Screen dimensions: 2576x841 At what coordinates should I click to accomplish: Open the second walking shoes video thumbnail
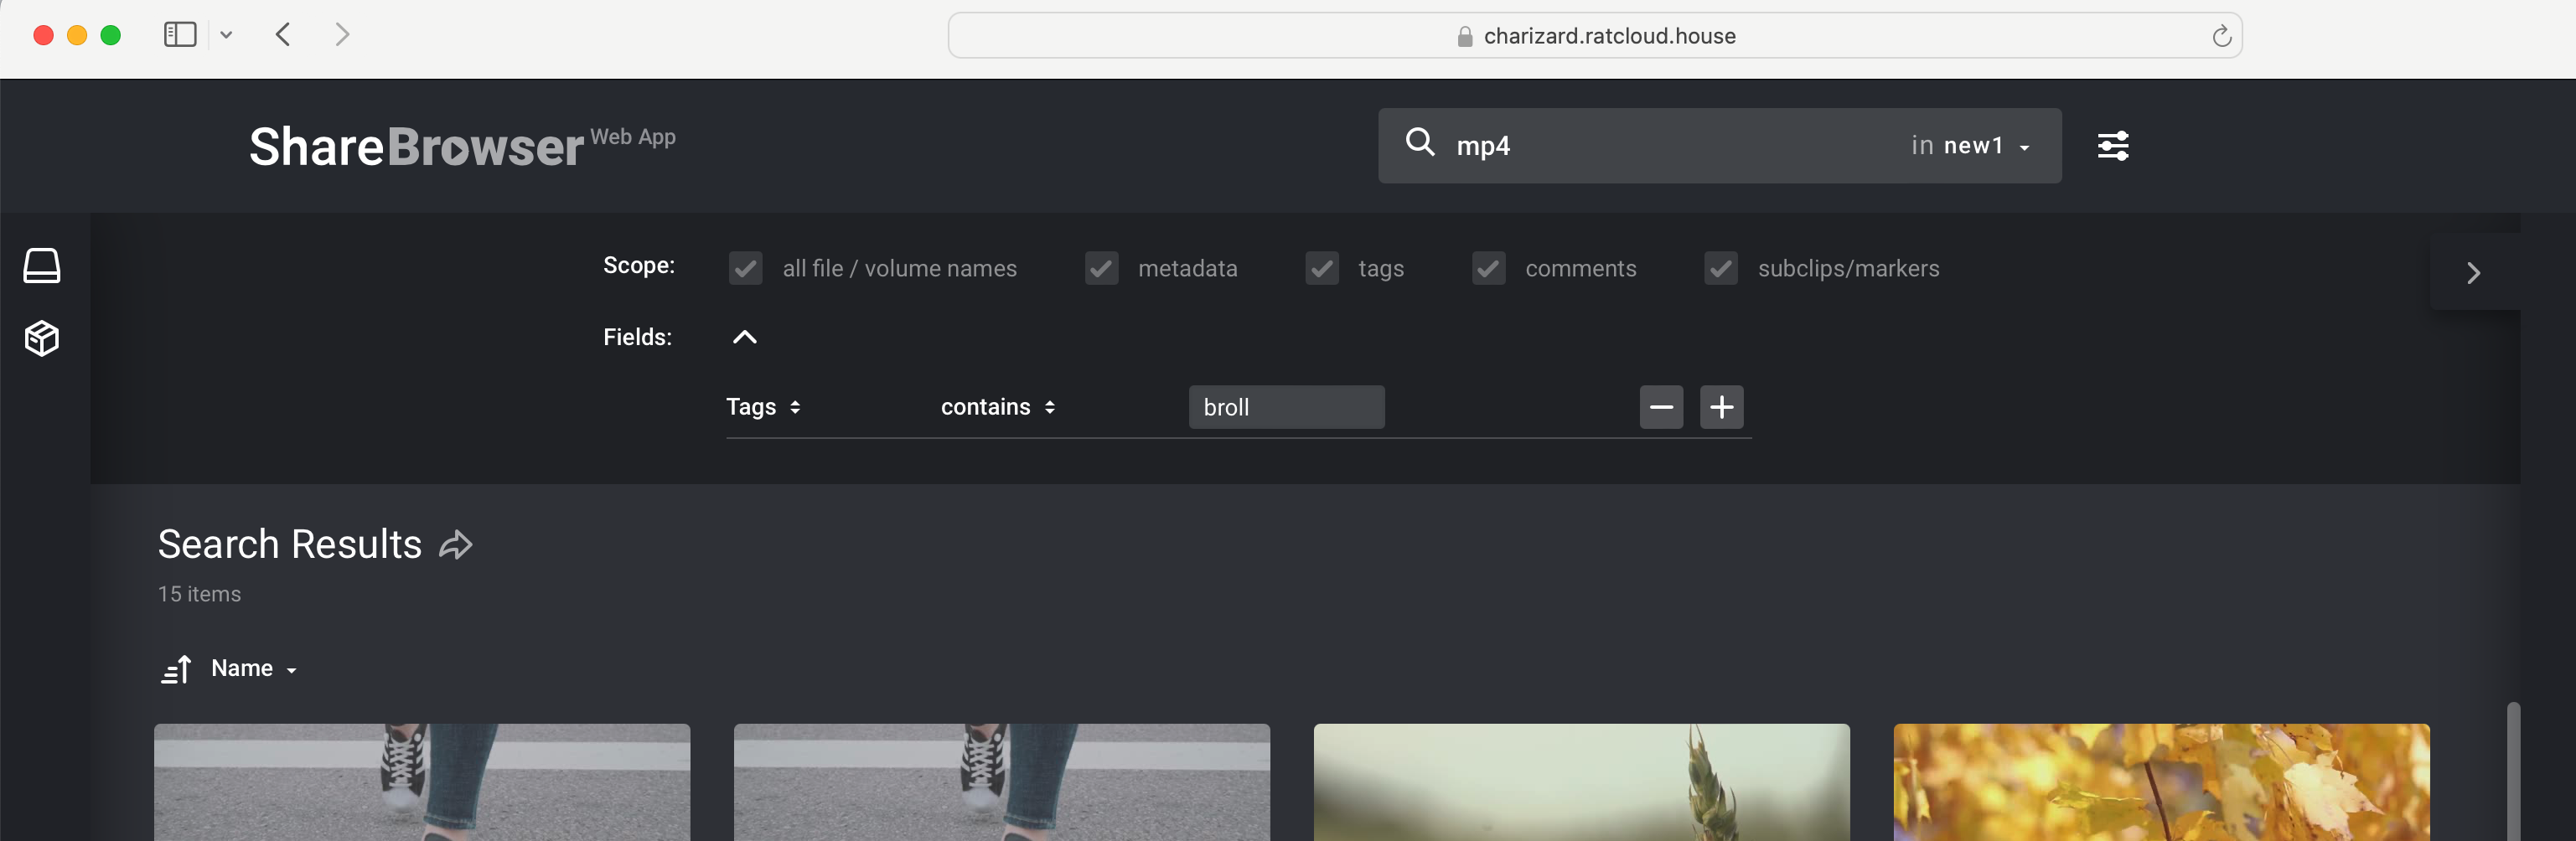pyautogui.click(x=1001, y=782)
